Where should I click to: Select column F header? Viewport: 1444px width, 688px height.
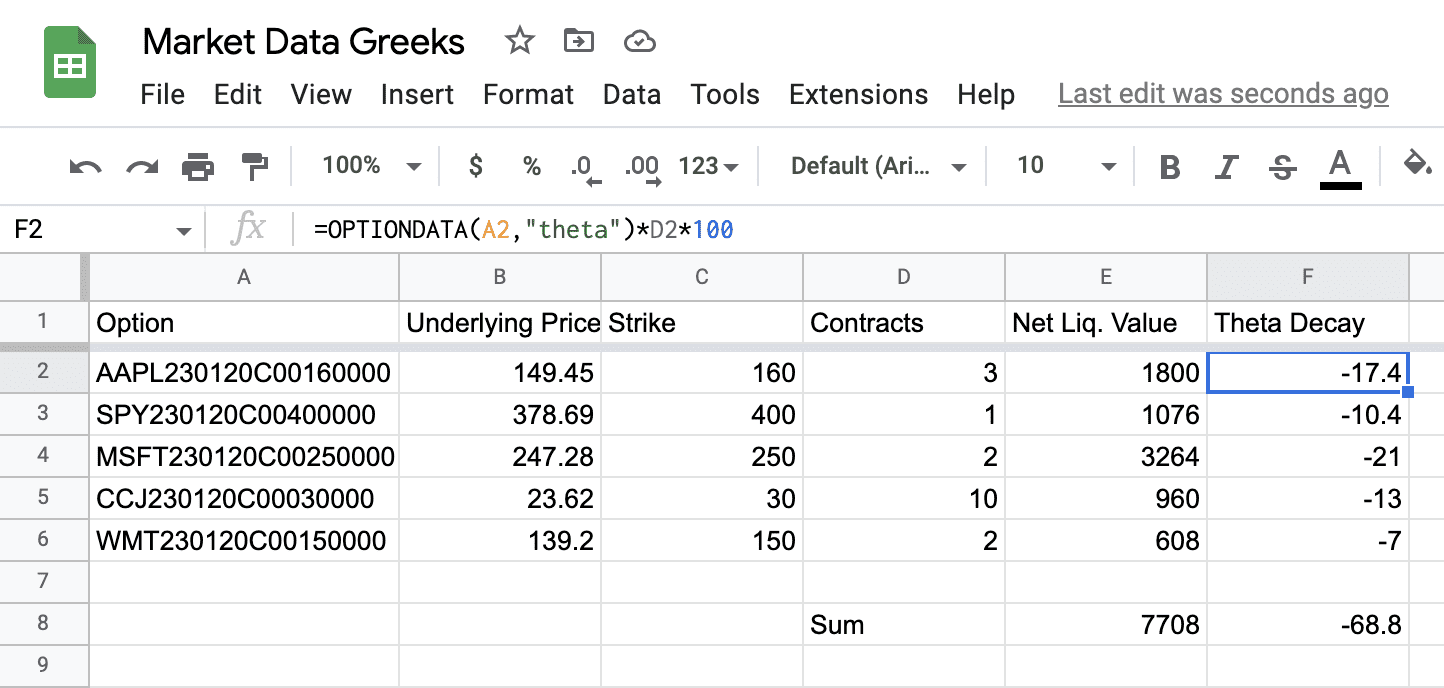(x=1308, y=277)
